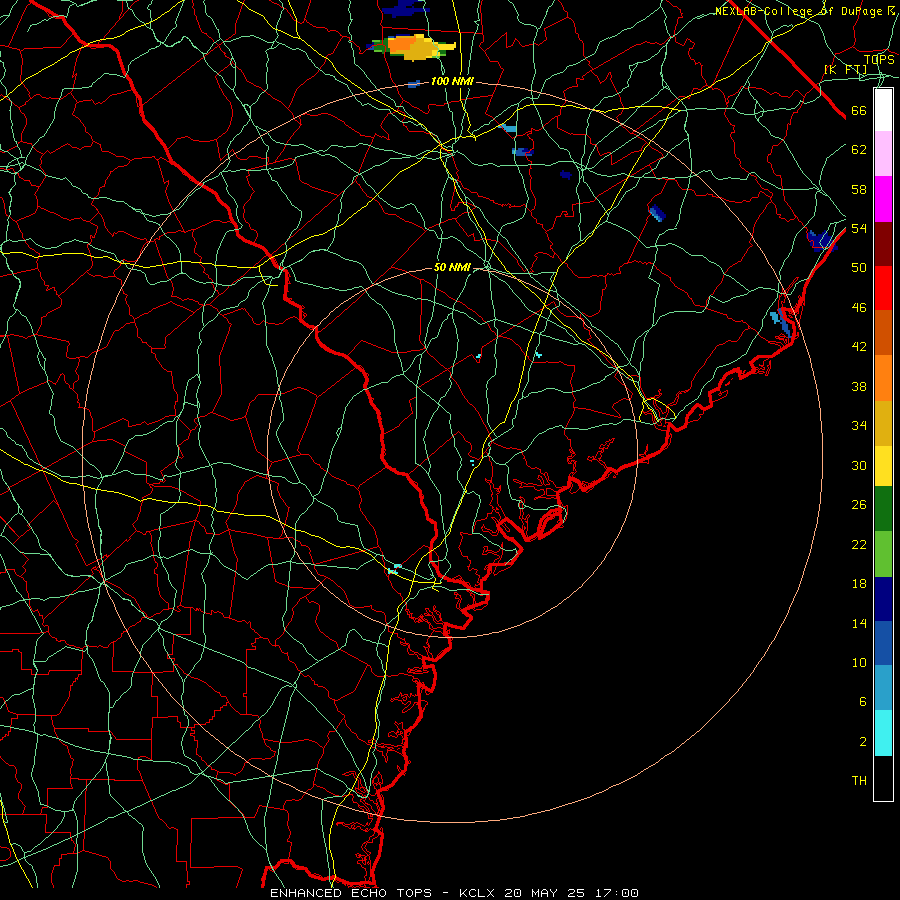Click the yellow swatch near 30

883,466
